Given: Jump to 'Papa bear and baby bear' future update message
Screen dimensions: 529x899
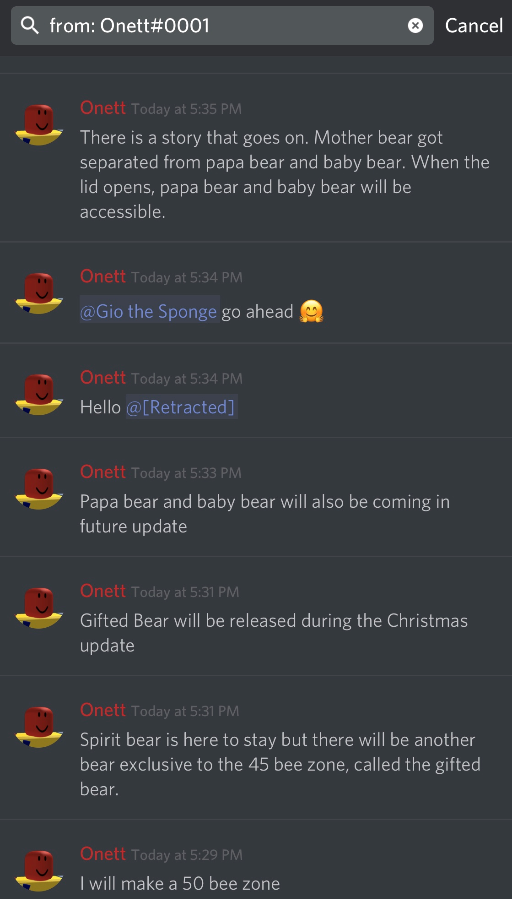Looking at the screenshot, I should (x=256, y=497).
